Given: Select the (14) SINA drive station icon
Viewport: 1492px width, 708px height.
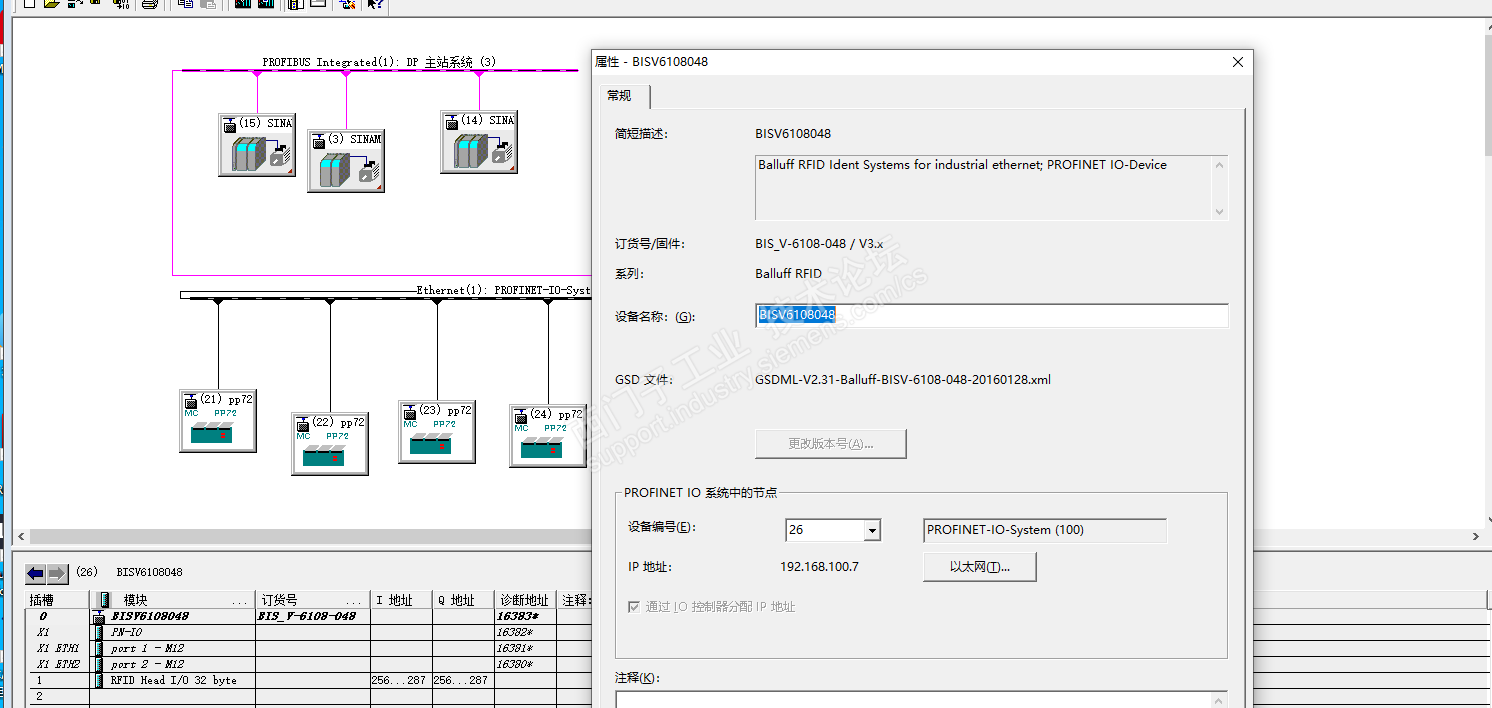Looking at the screenshot, I should [479, 142].
